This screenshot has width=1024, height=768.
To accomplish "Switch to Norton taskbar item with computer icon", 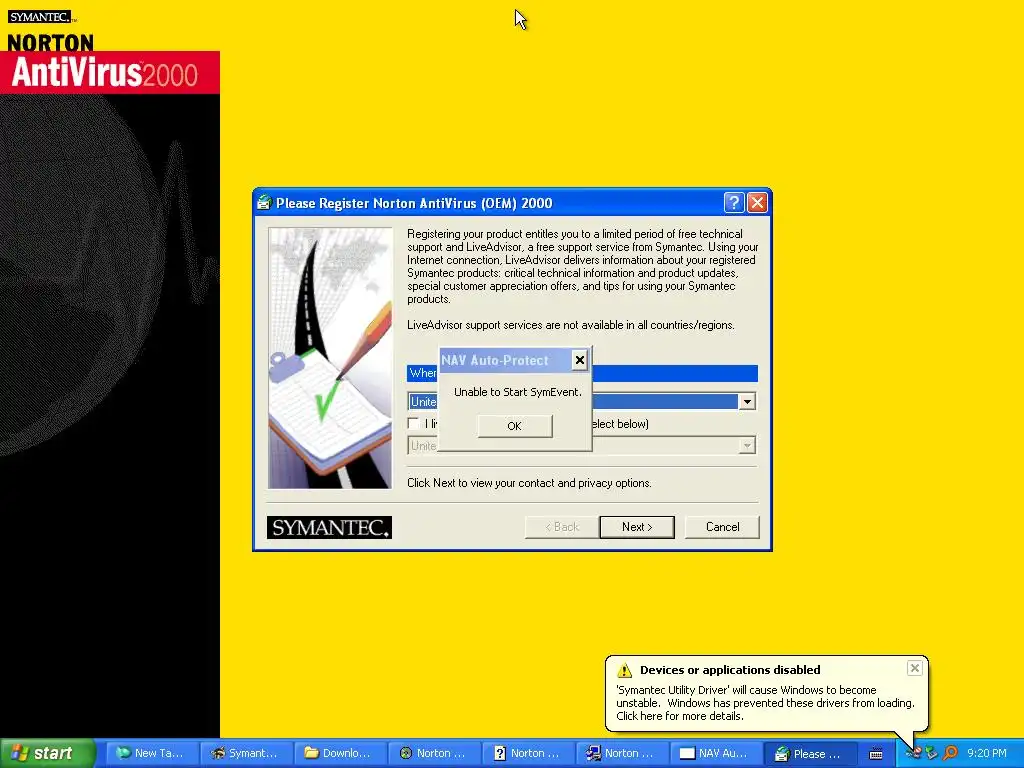I will click(x=622, y=753).
